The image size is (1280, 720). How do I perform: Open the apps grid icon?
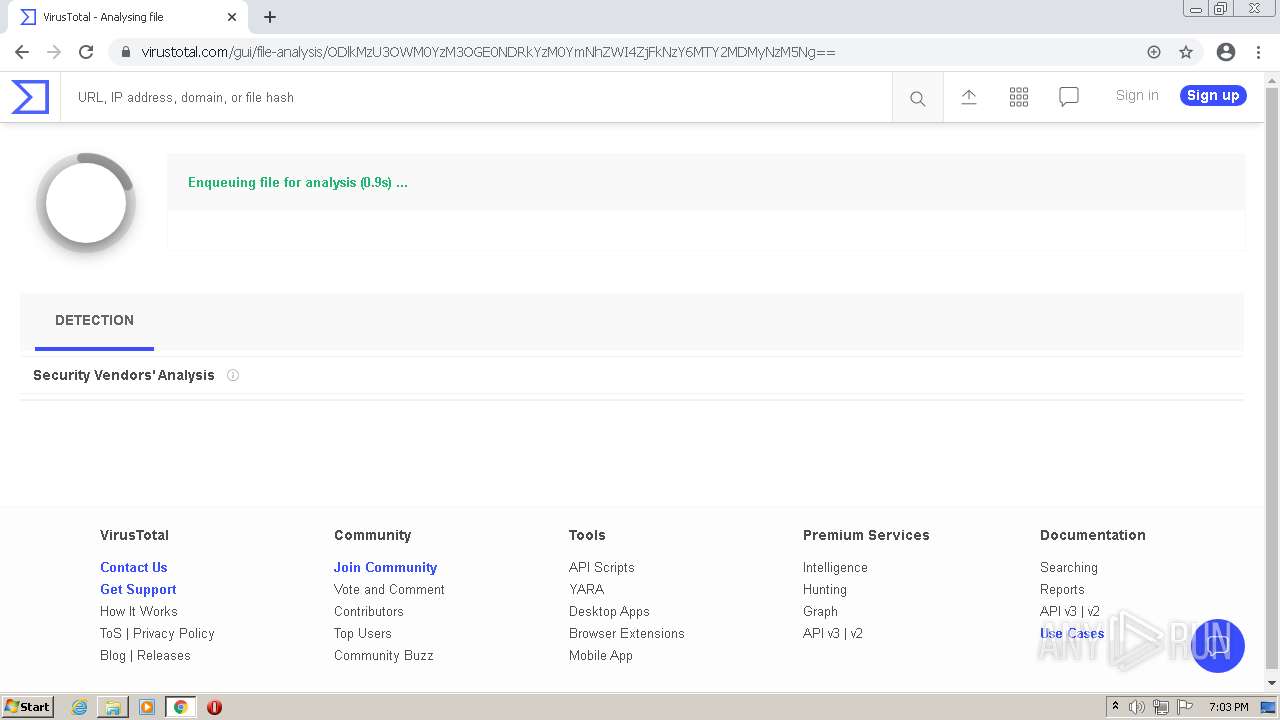pyautogui.click(x=1019, y=97)
